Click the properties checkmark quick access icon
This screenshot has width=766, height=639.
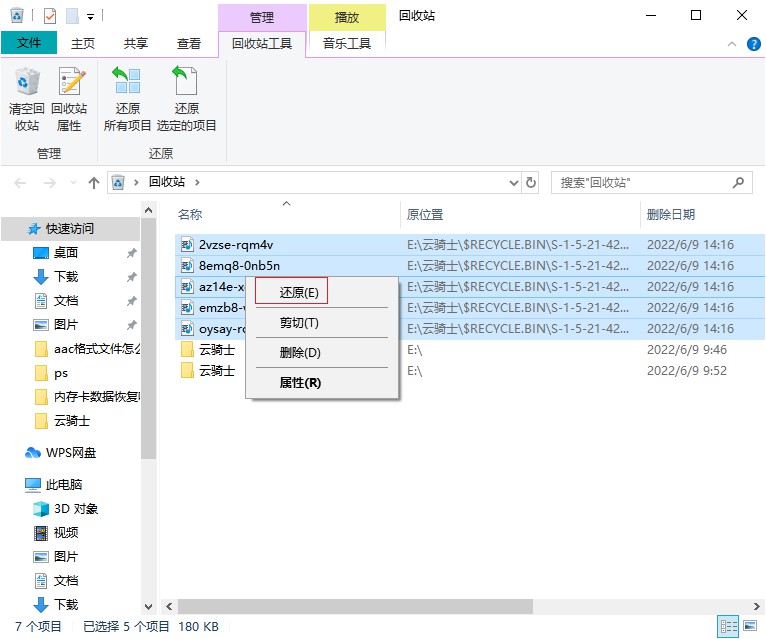click(50, 16)
